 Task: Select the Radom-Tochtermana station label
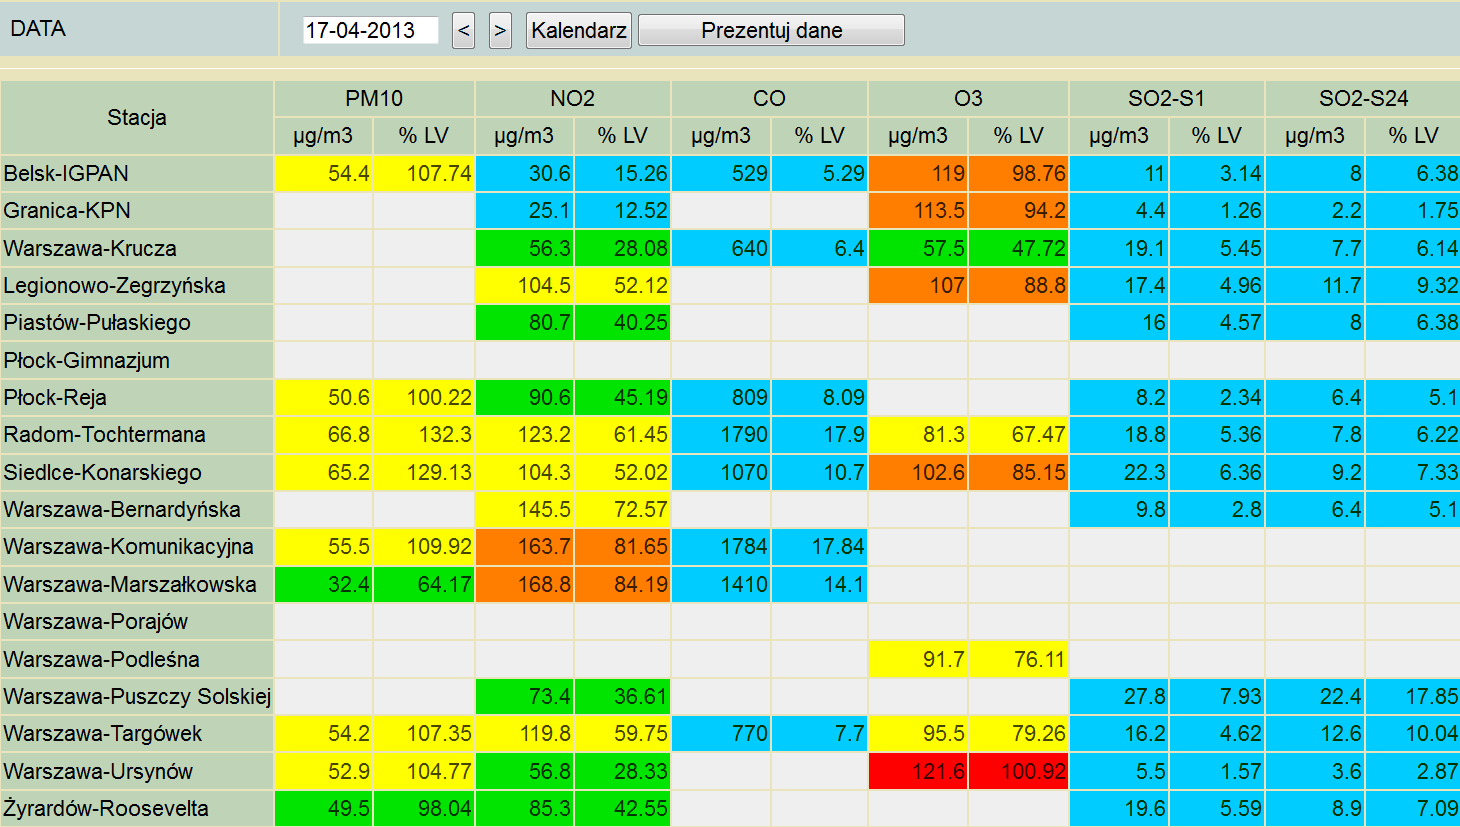pos(137,434)
